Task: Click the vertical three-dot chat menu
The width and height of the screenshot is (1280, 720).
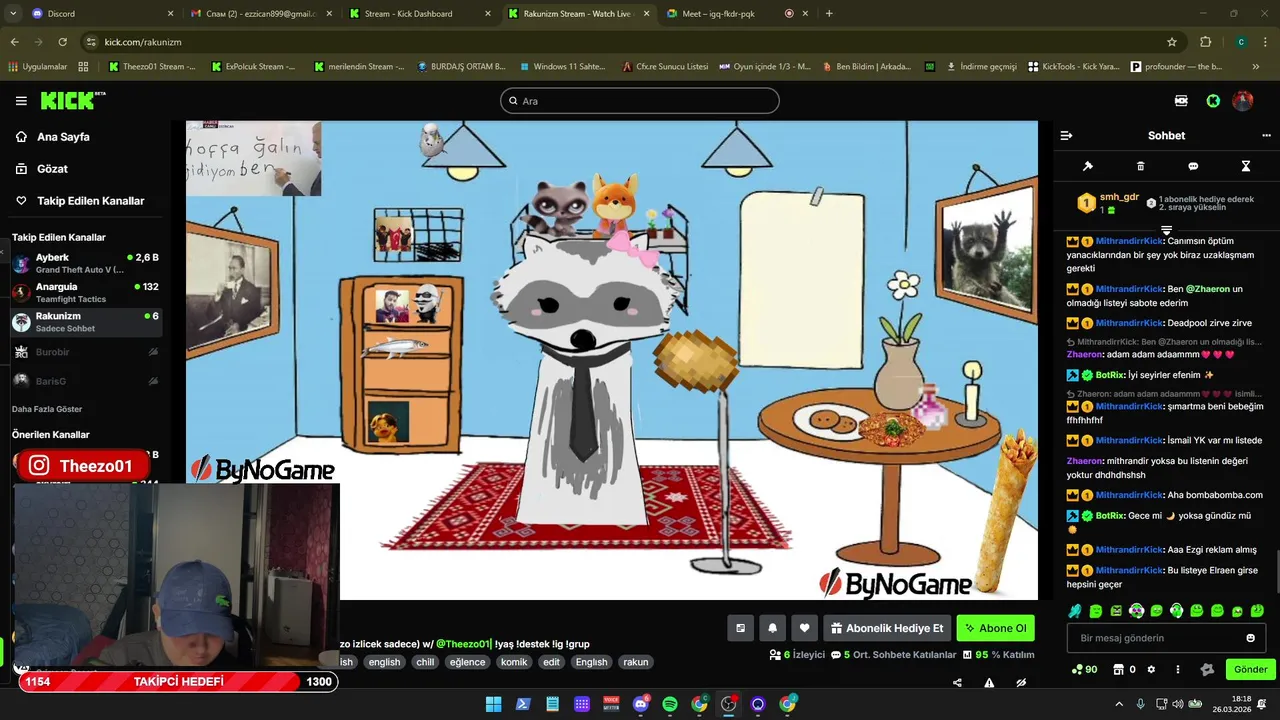Action: point(1178,670)
